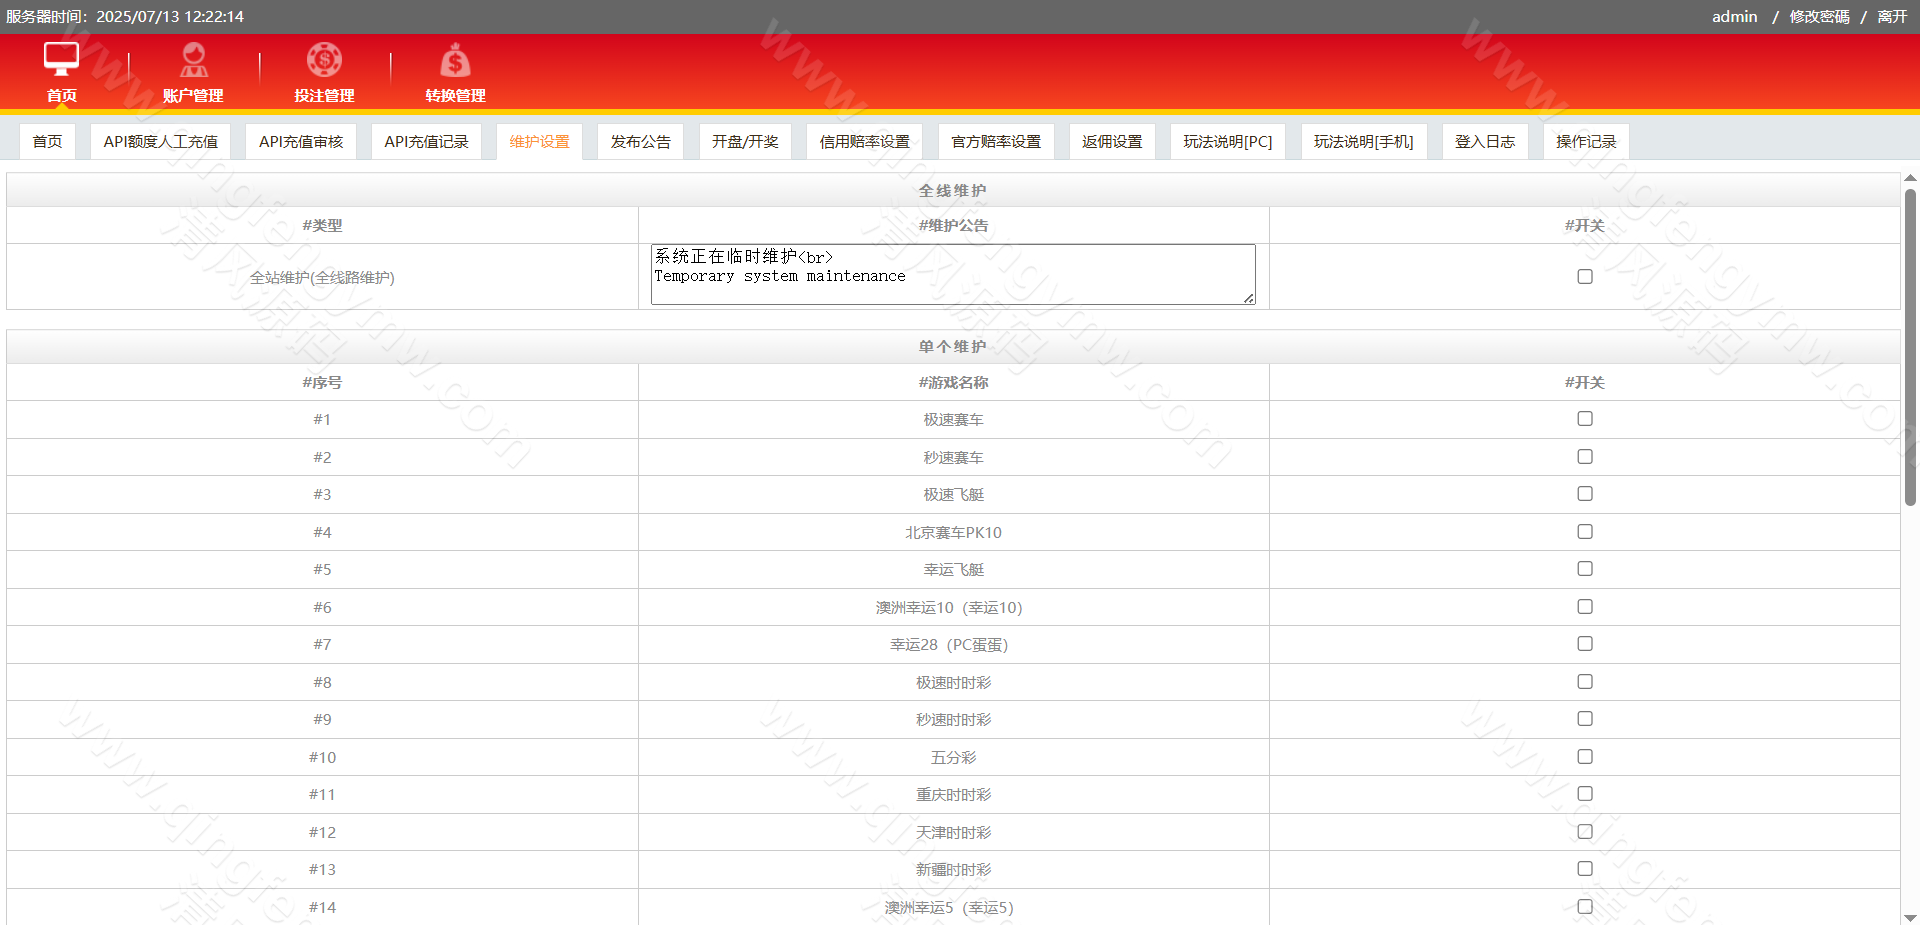Viewport: 1920px width, 925px height.
Task: Toggle maintenance for 幸运28 (PC蛋蛋)
Action: 1585,644
